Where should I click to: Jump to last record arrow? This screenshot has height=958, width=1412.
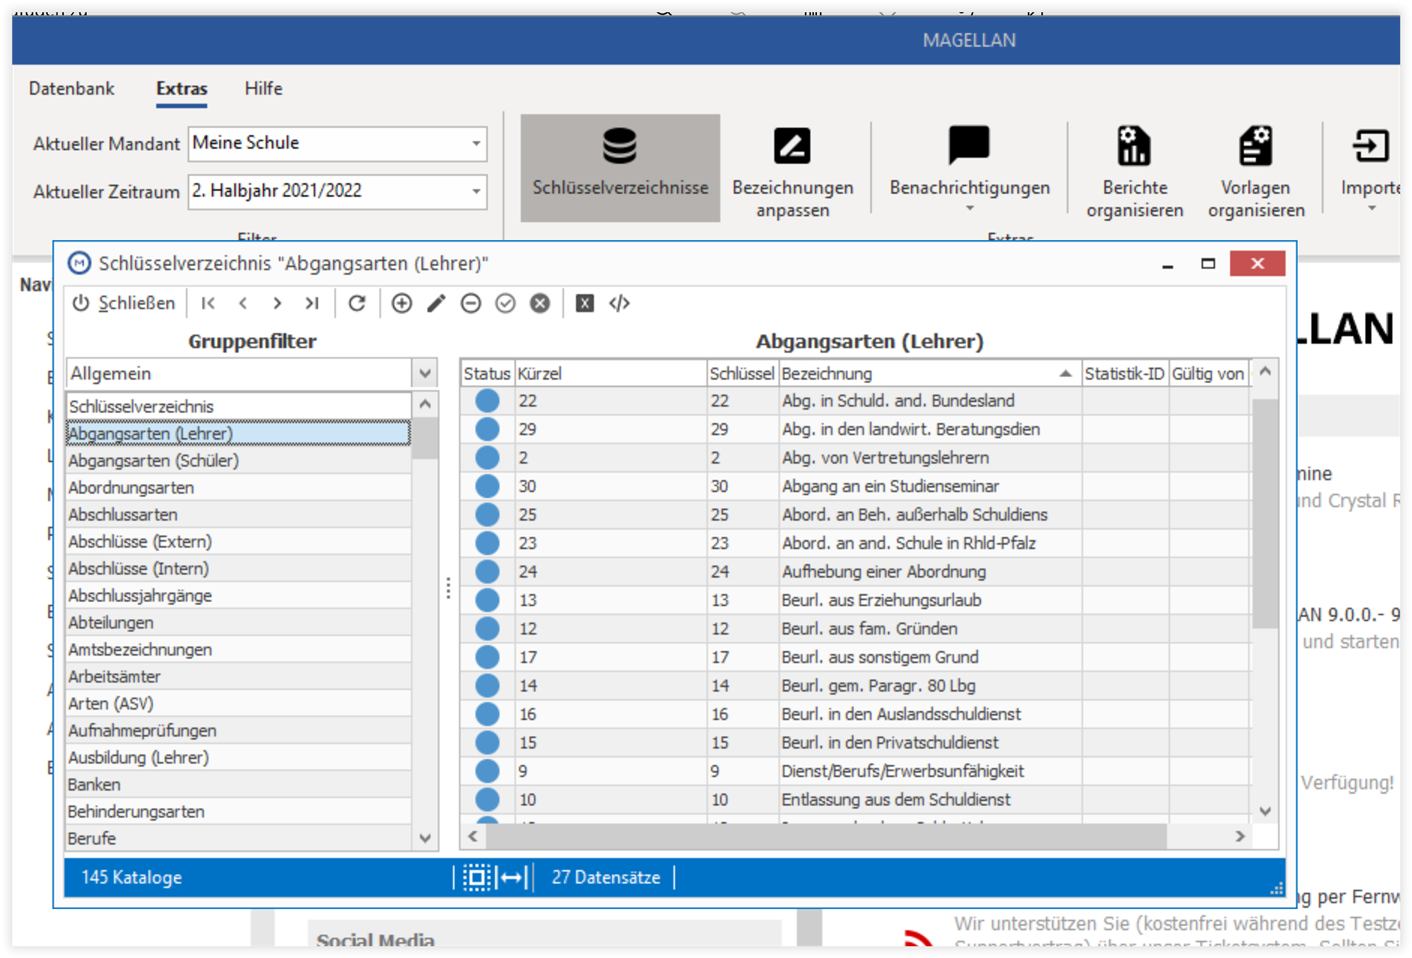312,303
